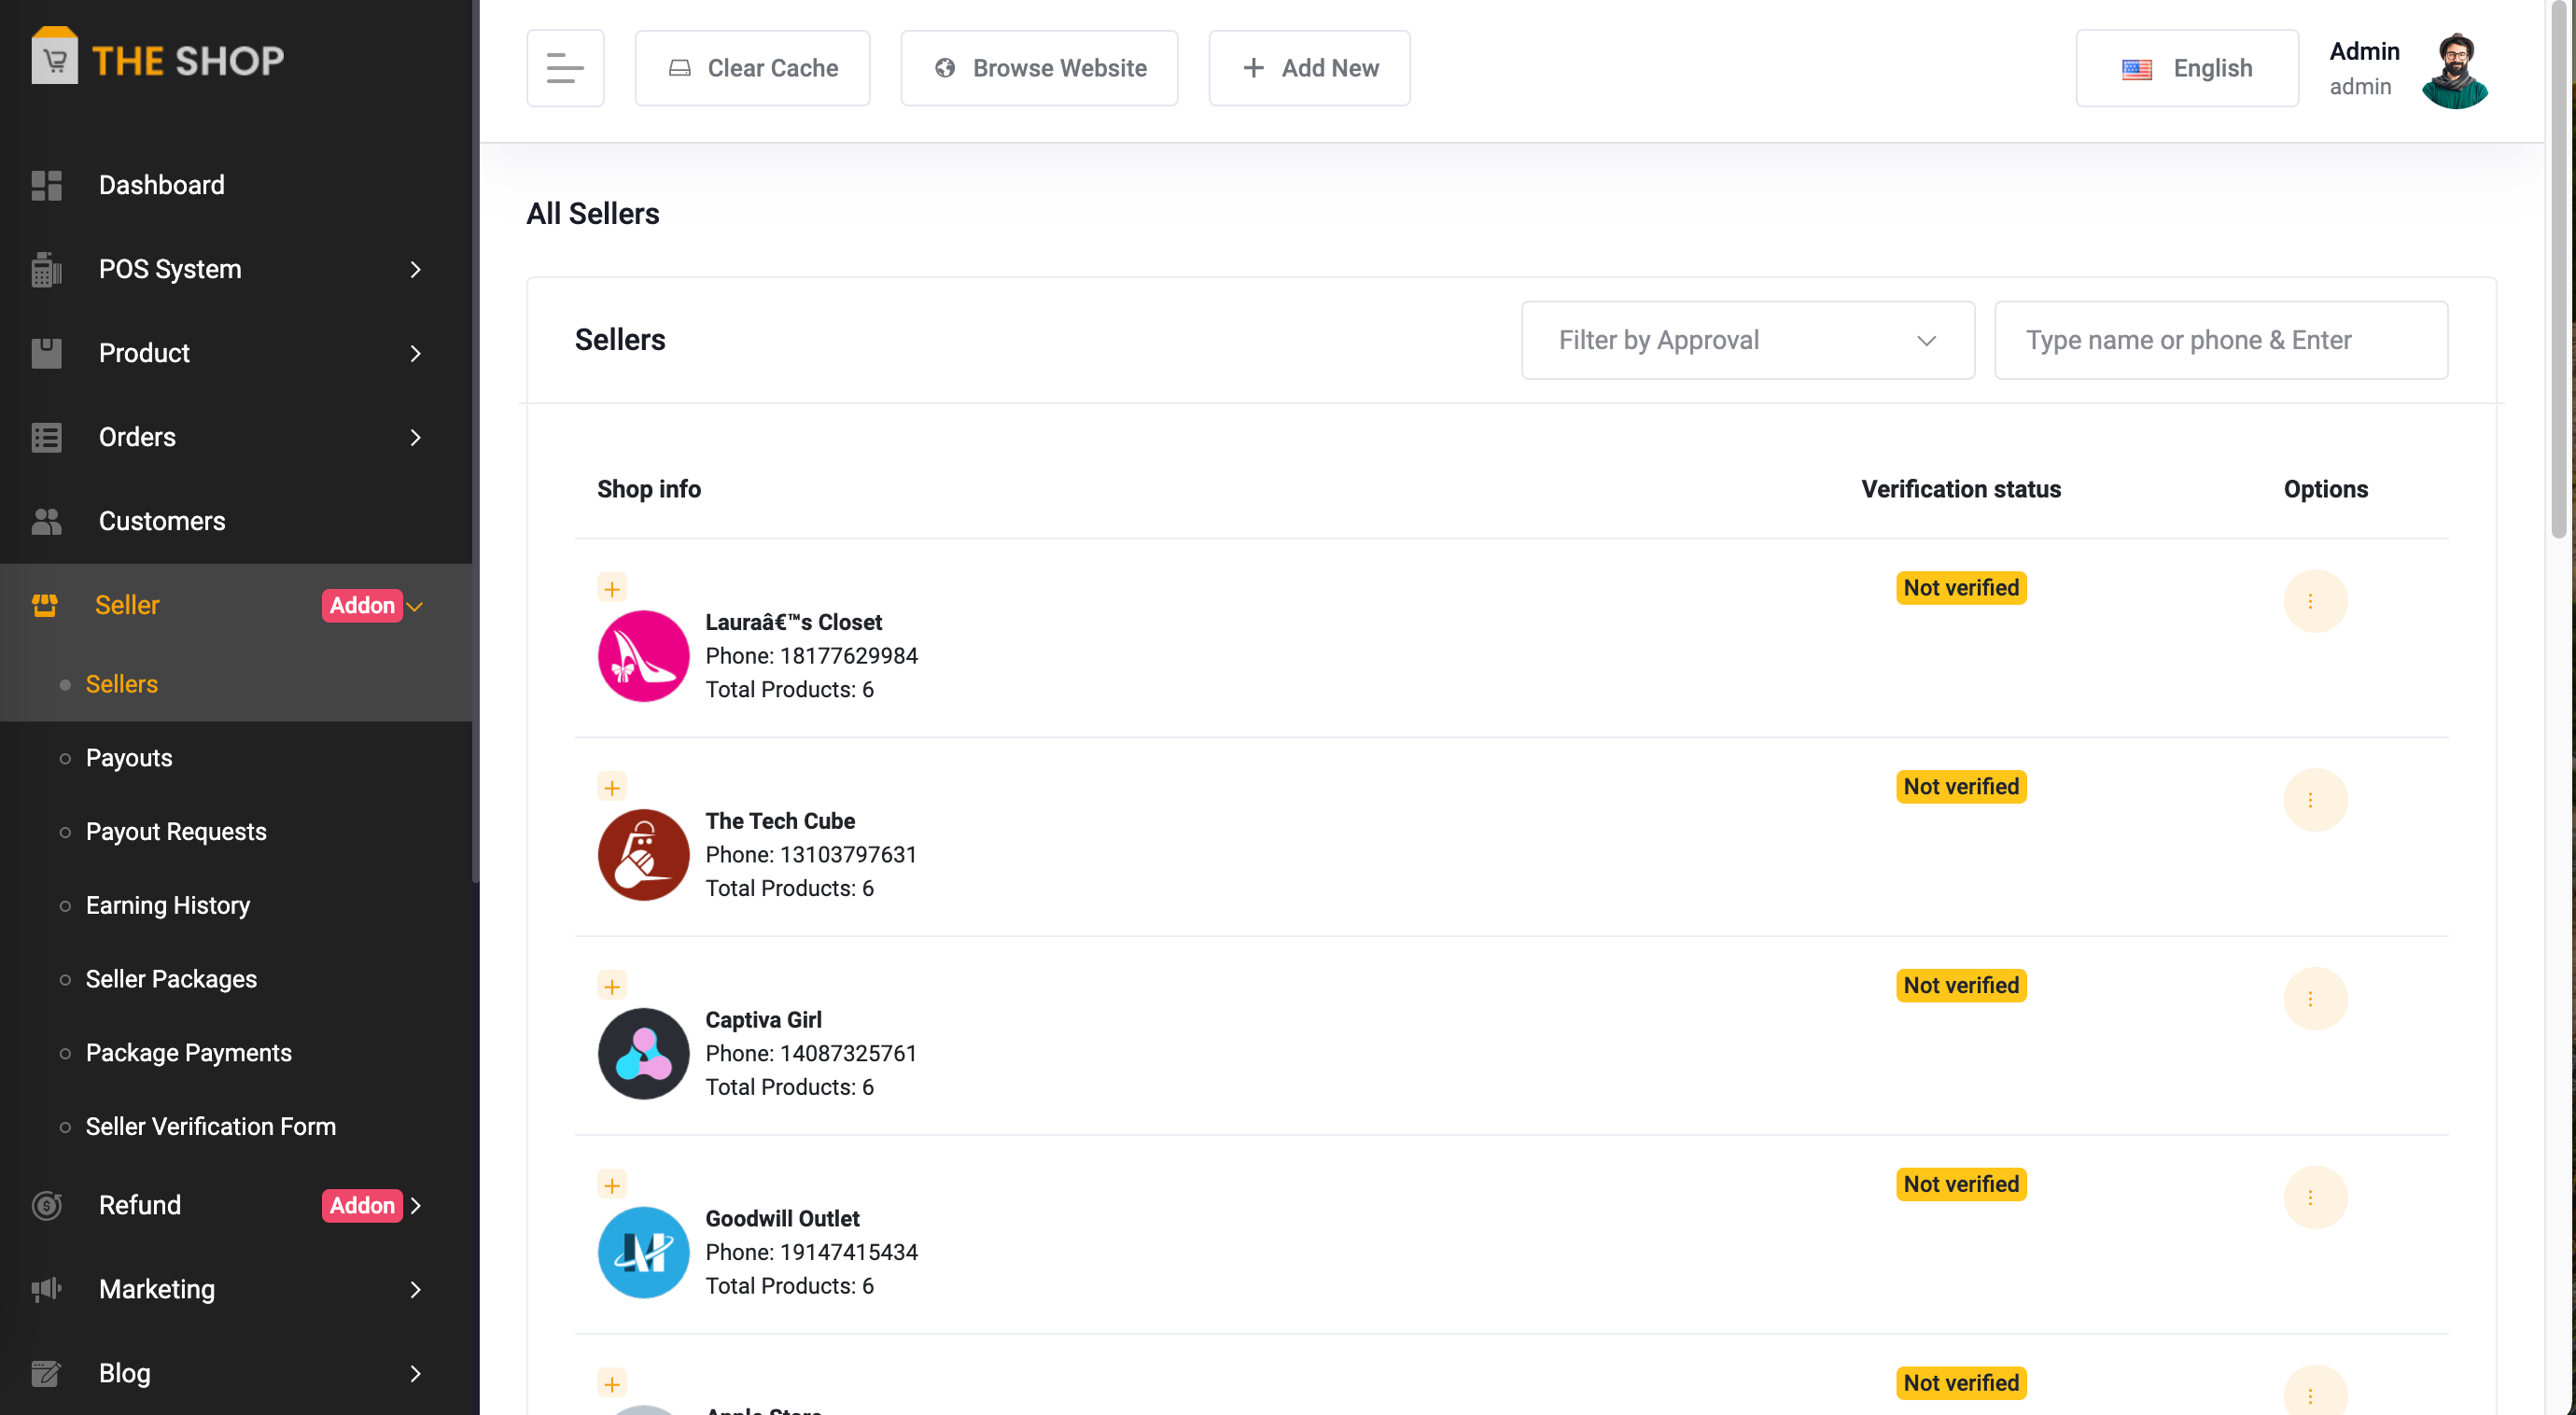Screen dimensions: 2576x1415
Task: Expand Marketing submenu chevron
Action: tap(415, 1289)
